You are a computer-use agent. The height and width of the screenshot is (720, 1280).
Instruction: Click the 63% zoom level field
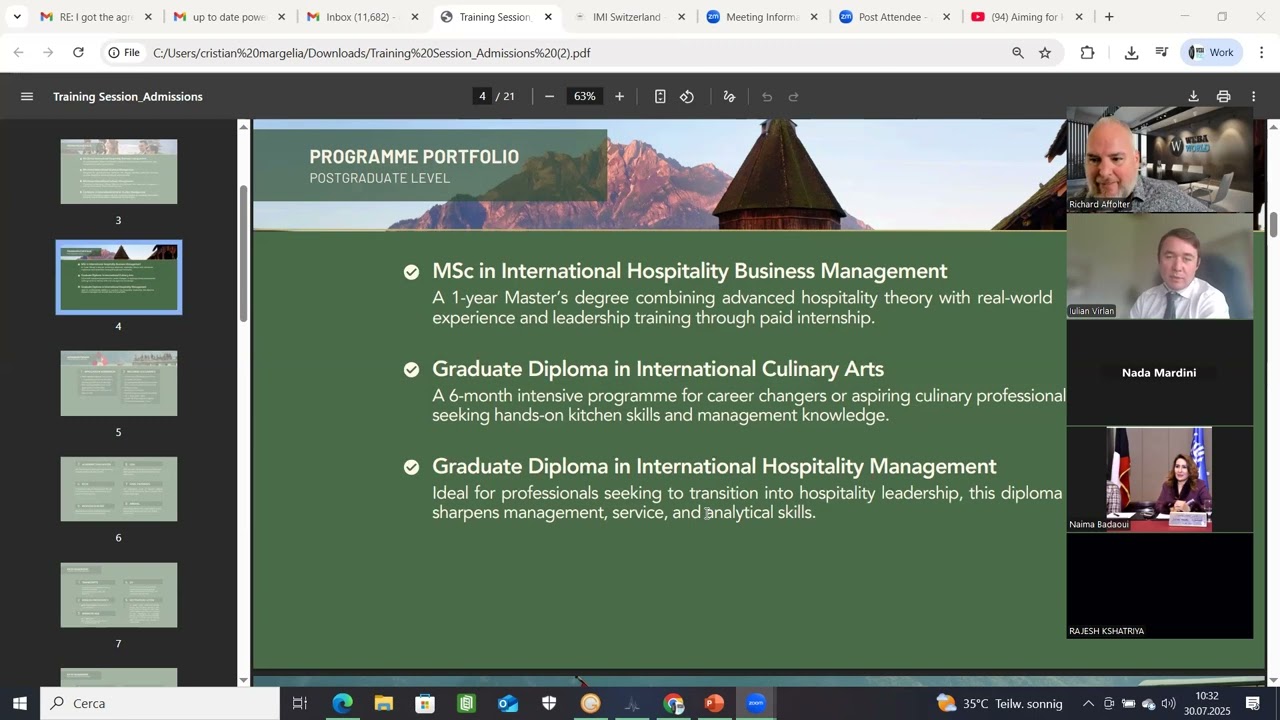coord(584,97)
